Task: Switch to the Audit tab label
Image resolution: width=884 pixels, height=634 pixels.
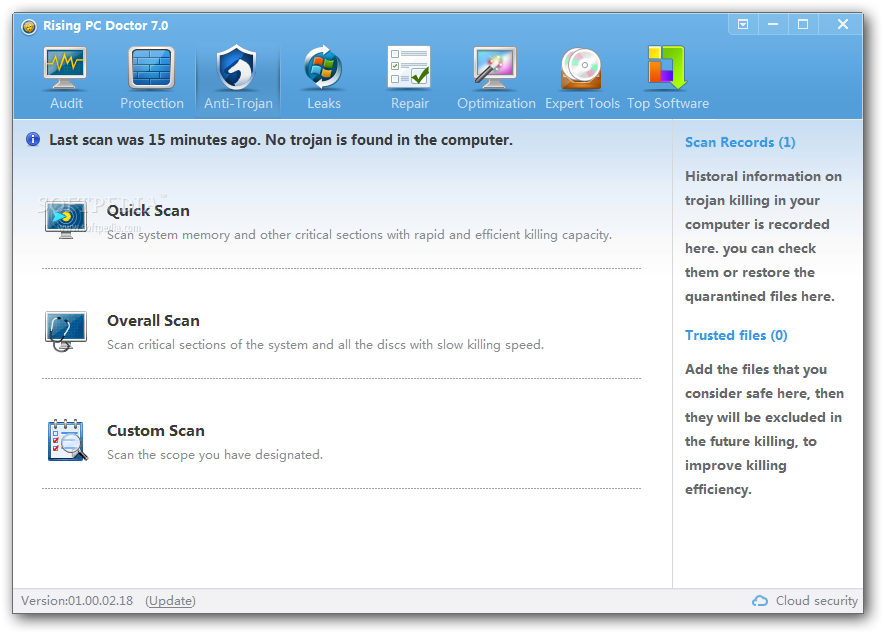Action: (66, 104)
